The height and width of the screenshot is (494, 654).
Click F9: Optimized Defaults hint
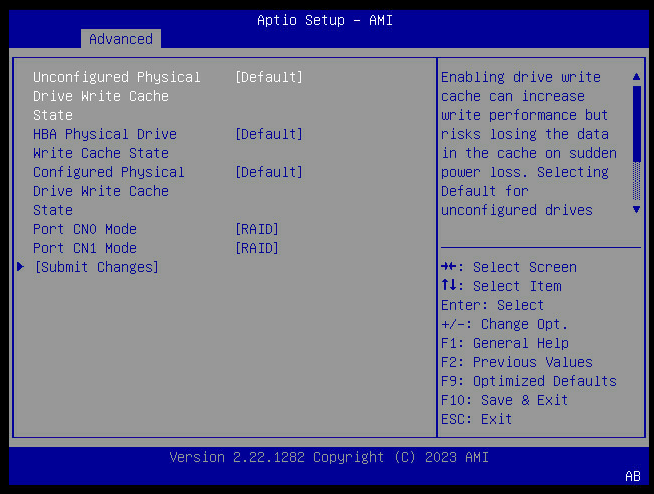coord(528,381)
